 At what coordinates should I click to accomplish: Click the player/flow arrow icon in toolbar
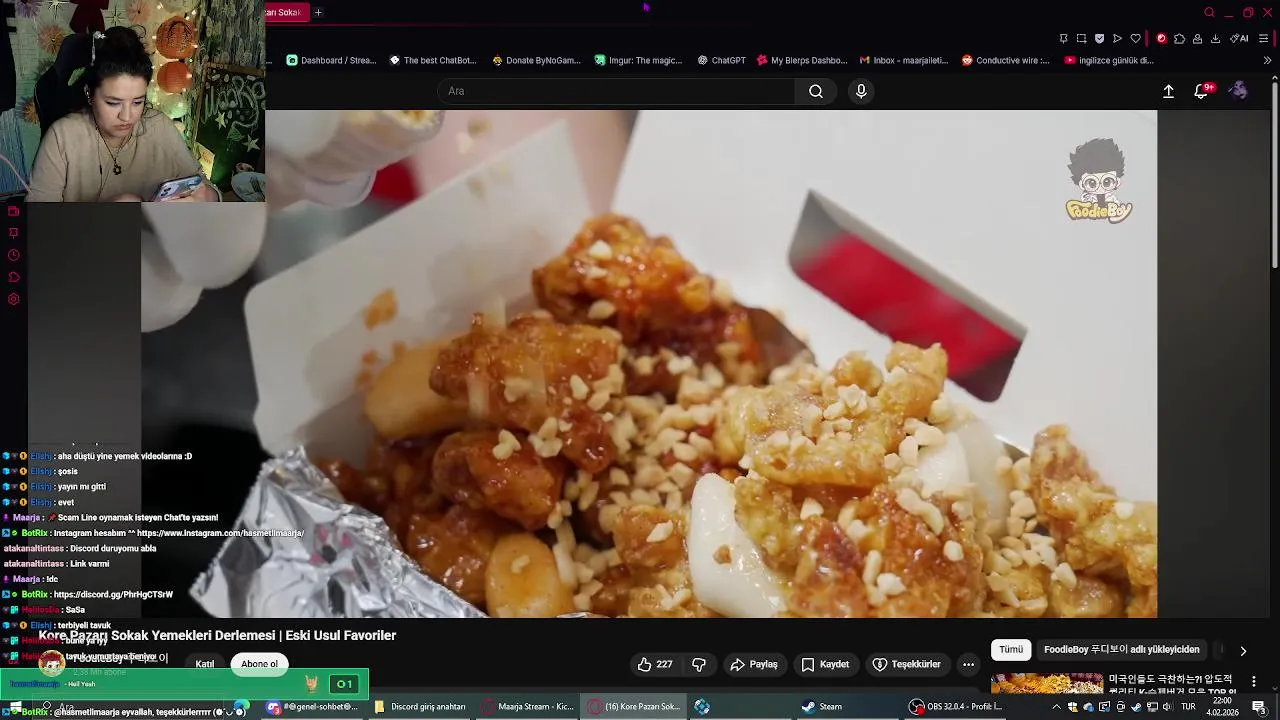pyautogui.click(x=1117, y=39)
